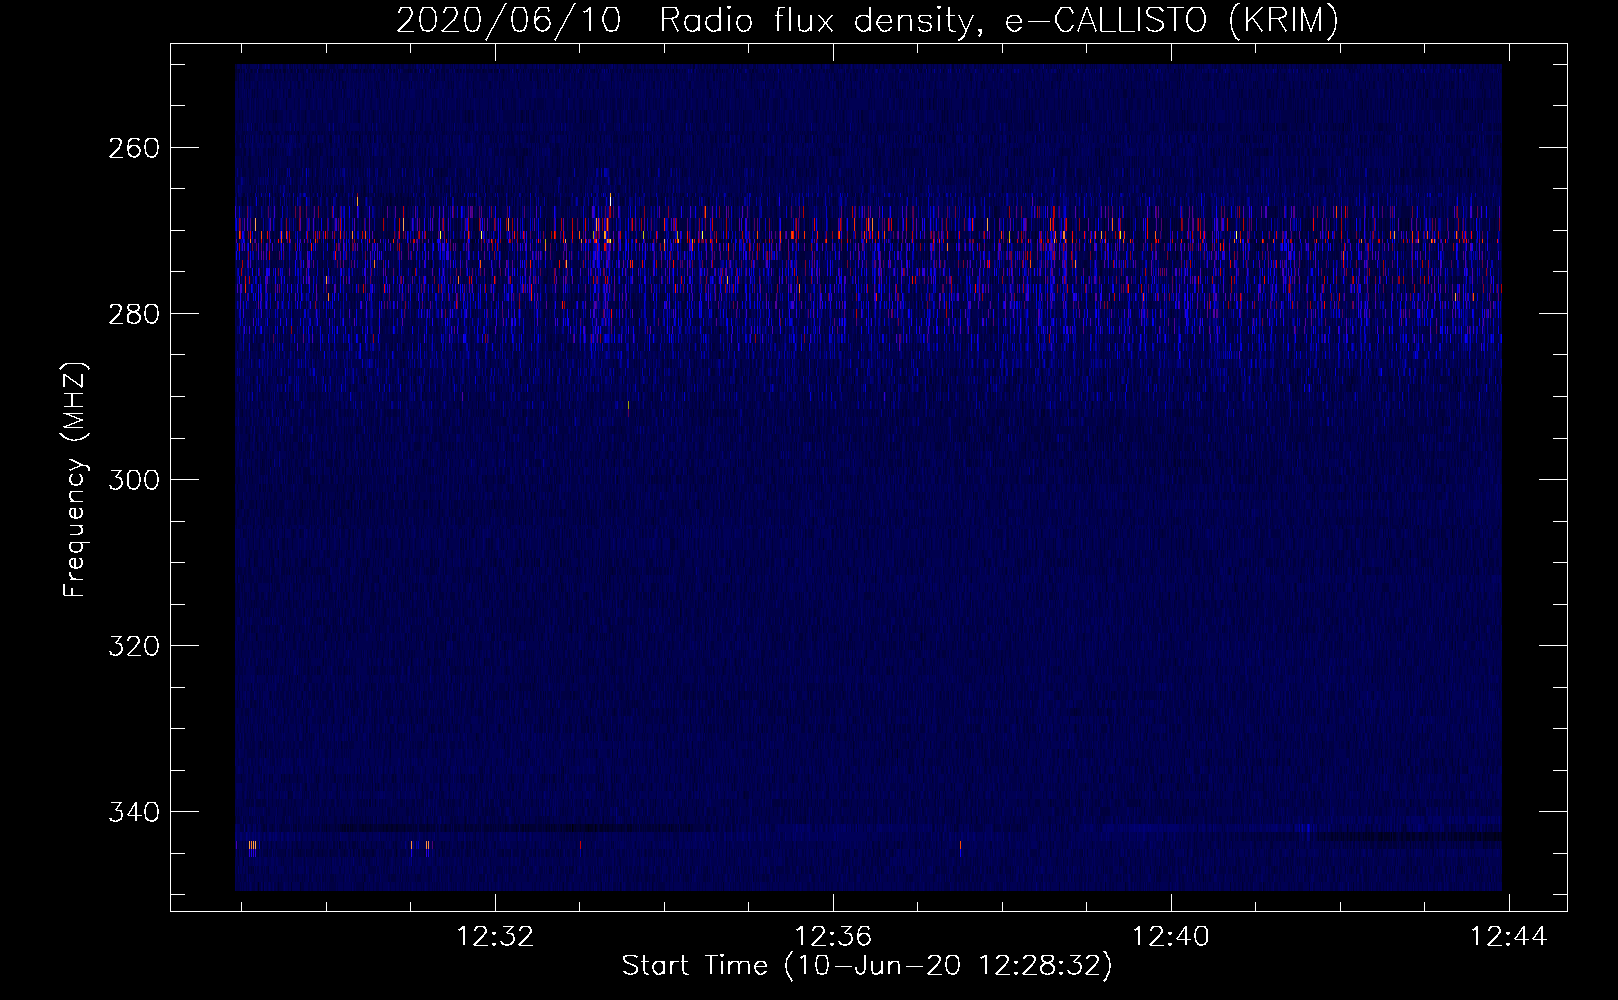Viewport: 1618px width, 1000px height.
Task: Click the 12:40 time tick label
Action: coord(1170,937)
